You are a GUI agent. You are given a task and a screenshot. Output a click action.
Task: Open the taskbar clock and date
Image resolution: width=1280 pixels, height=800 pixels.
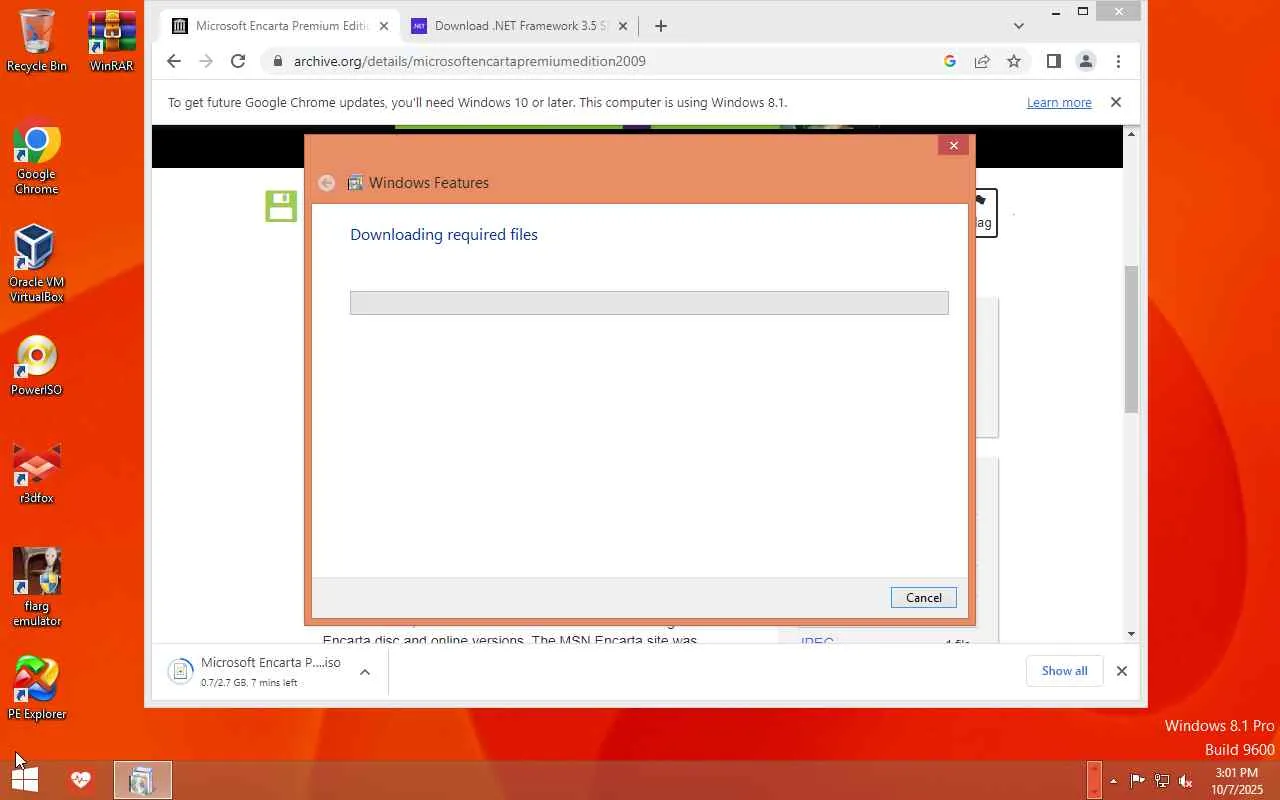[1236, 781]
